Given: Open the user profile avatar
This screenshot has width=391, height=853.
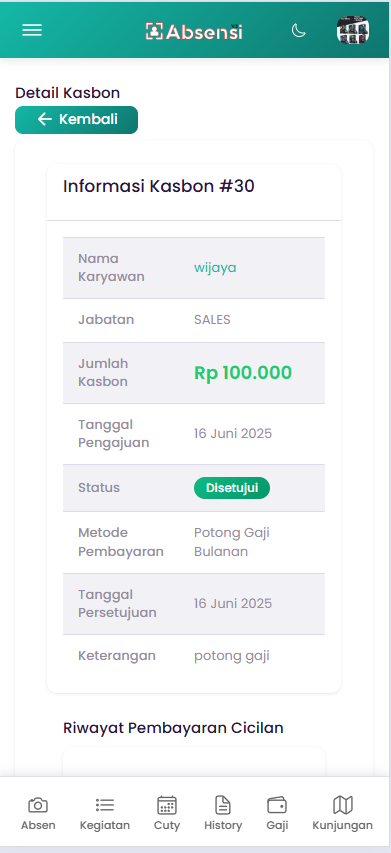Looking at the screenshot, I should [353, 30].
